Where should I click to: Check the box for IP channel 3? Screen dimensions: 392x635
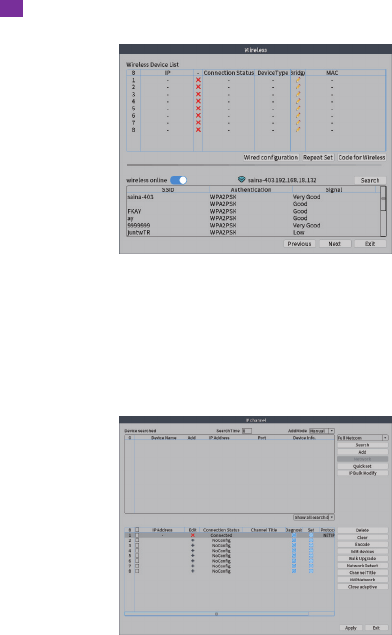[x=137, y=546]
